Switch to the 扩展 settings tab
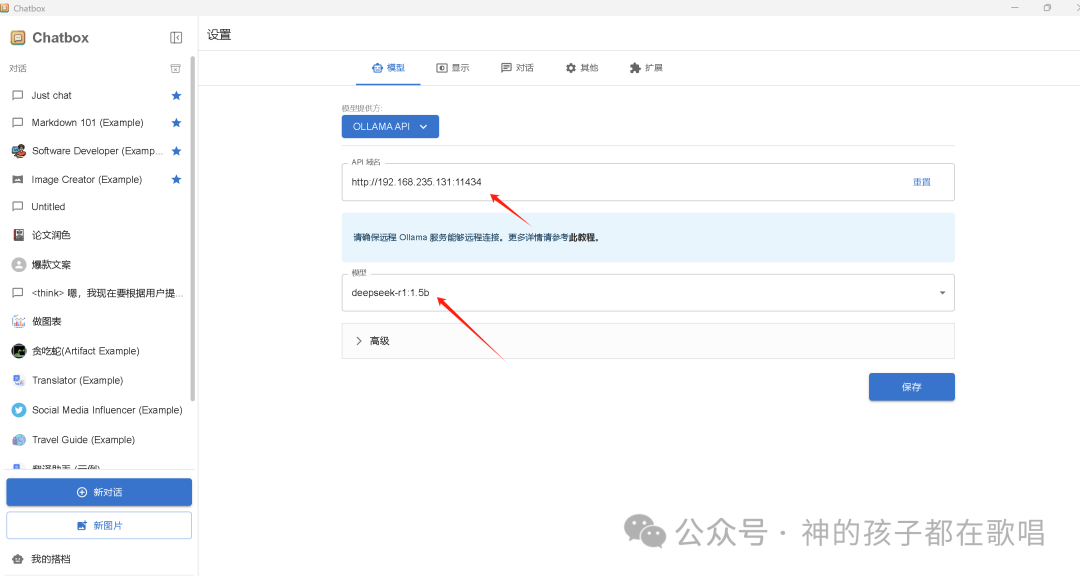The width and height of the screenshot is (1080, 576). pos(646,68)
